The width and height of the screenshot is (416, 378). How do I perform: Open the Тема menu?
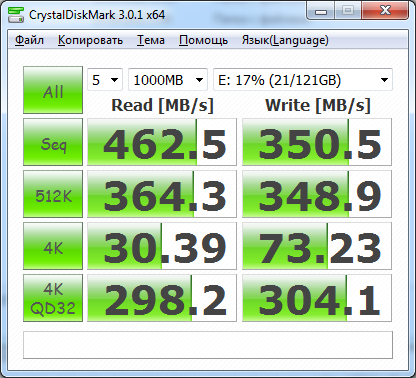click(x=151, y=40)
